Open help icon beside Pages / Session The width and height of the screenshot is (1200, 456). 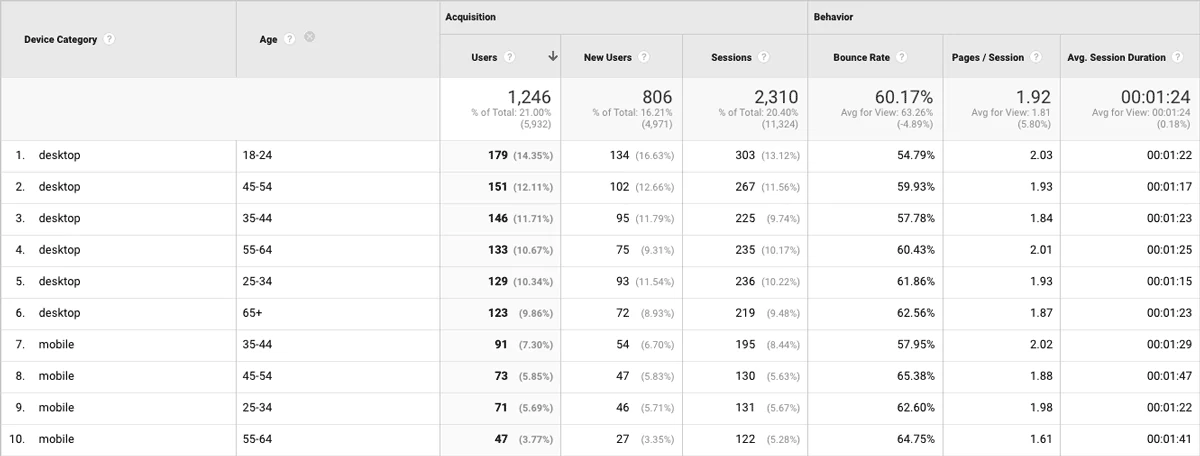point(1036,58)
